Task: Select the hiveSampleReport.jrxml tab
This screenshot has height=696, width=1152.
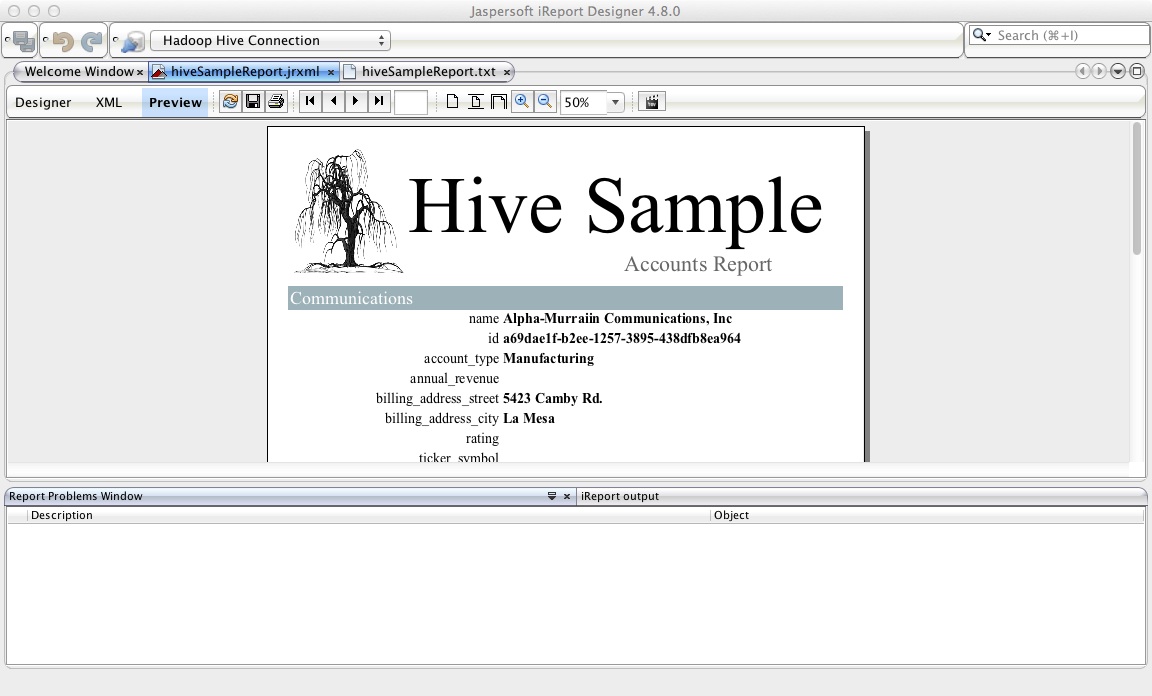Action: (245, 71)
